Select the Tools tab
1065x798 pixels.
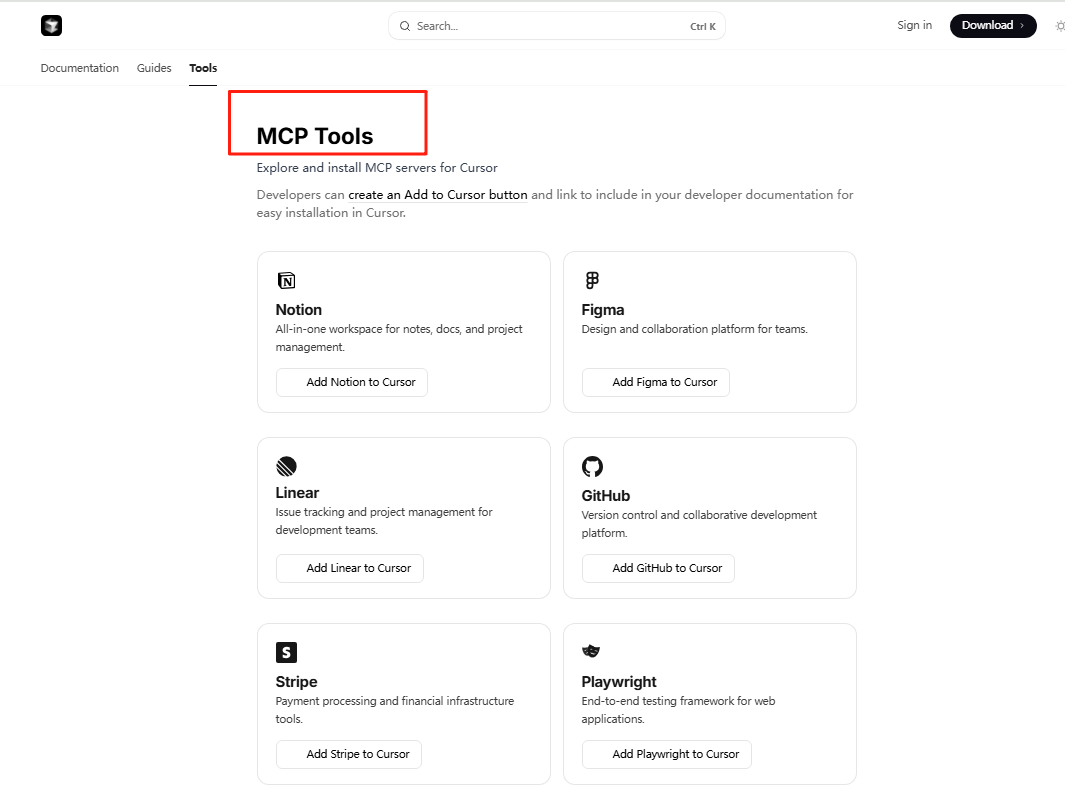point(203,68)
